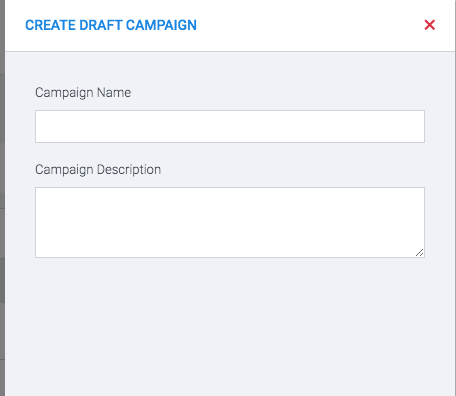Click the CREATE DRAFT CAMPAIGN heading

pyautogui.click(x=111, y=25)
